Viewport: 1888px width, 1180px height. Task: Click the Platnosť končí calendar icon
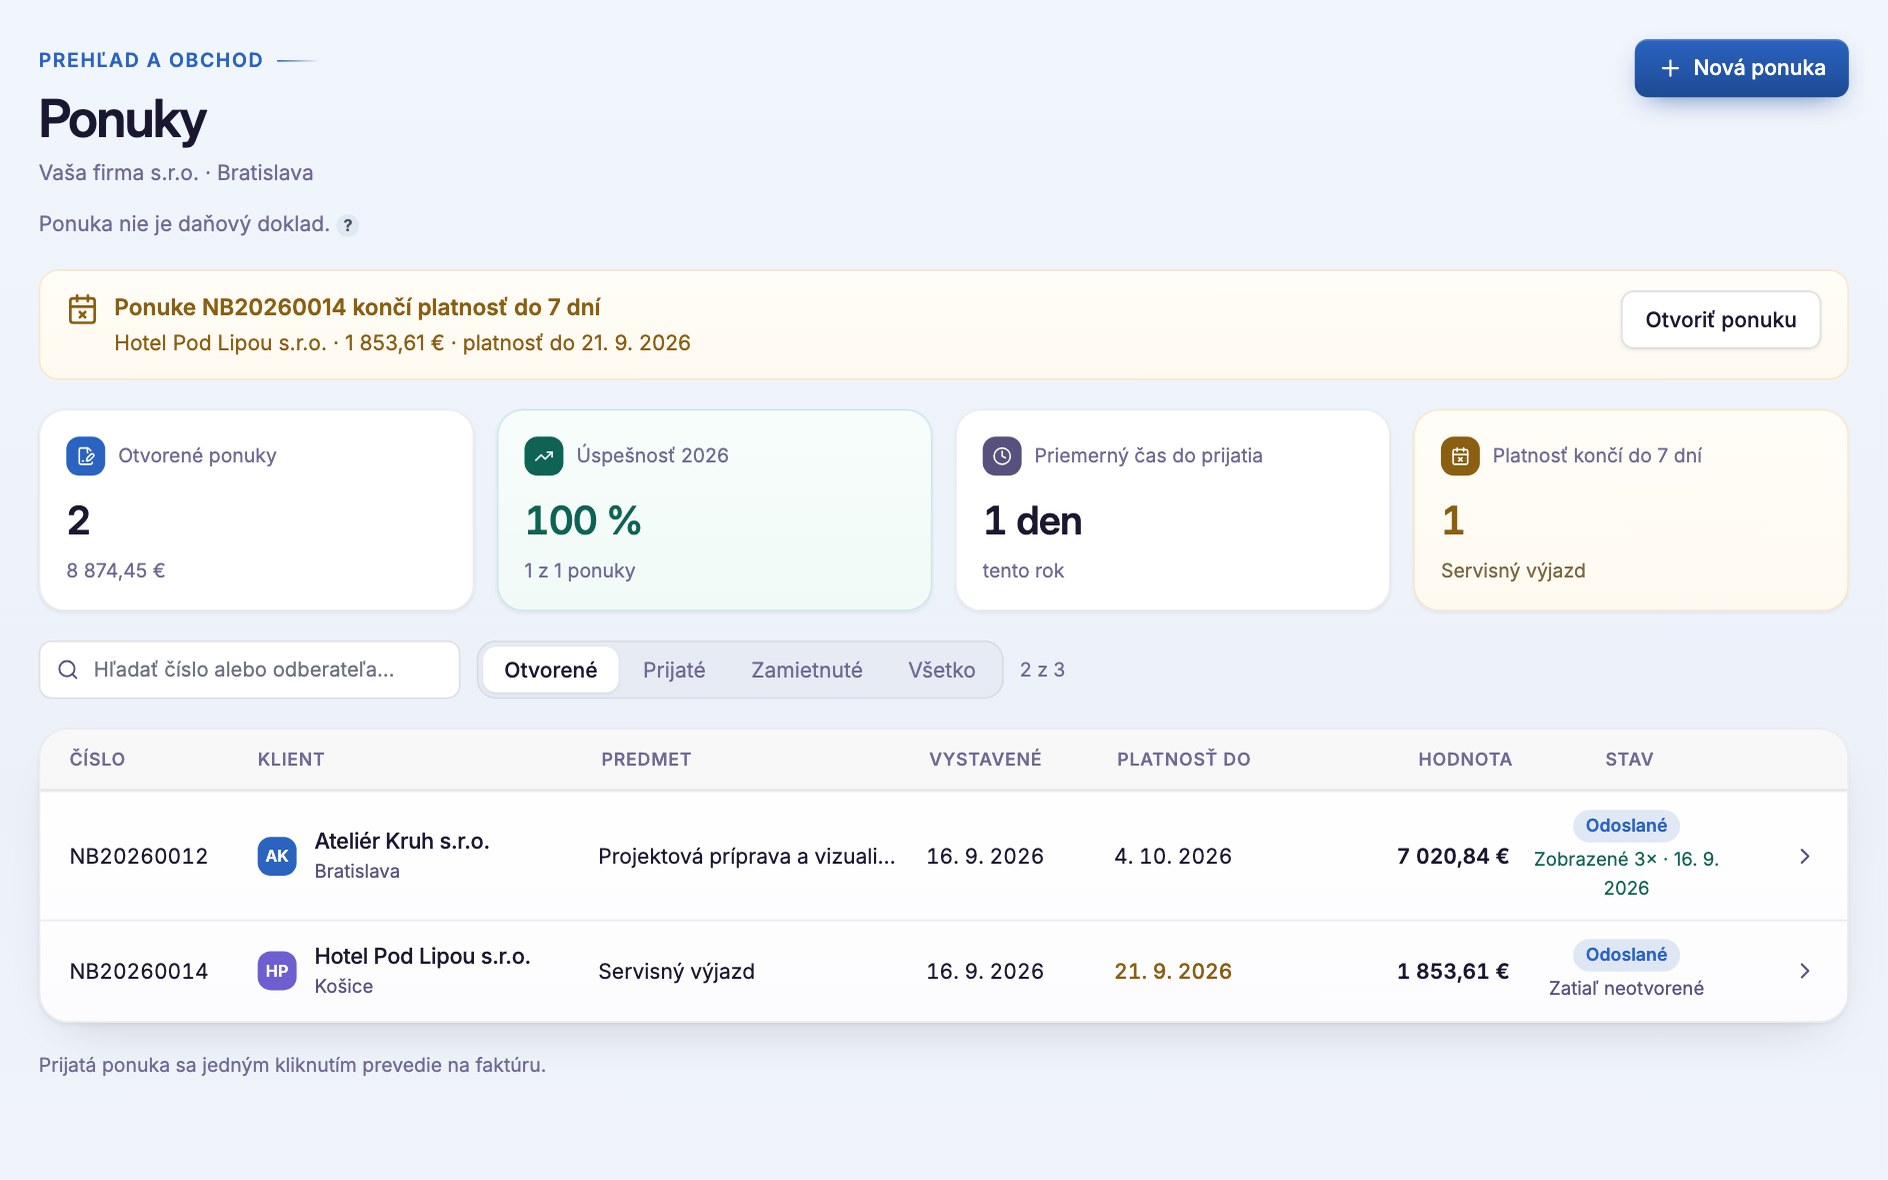coord(1460,456)
